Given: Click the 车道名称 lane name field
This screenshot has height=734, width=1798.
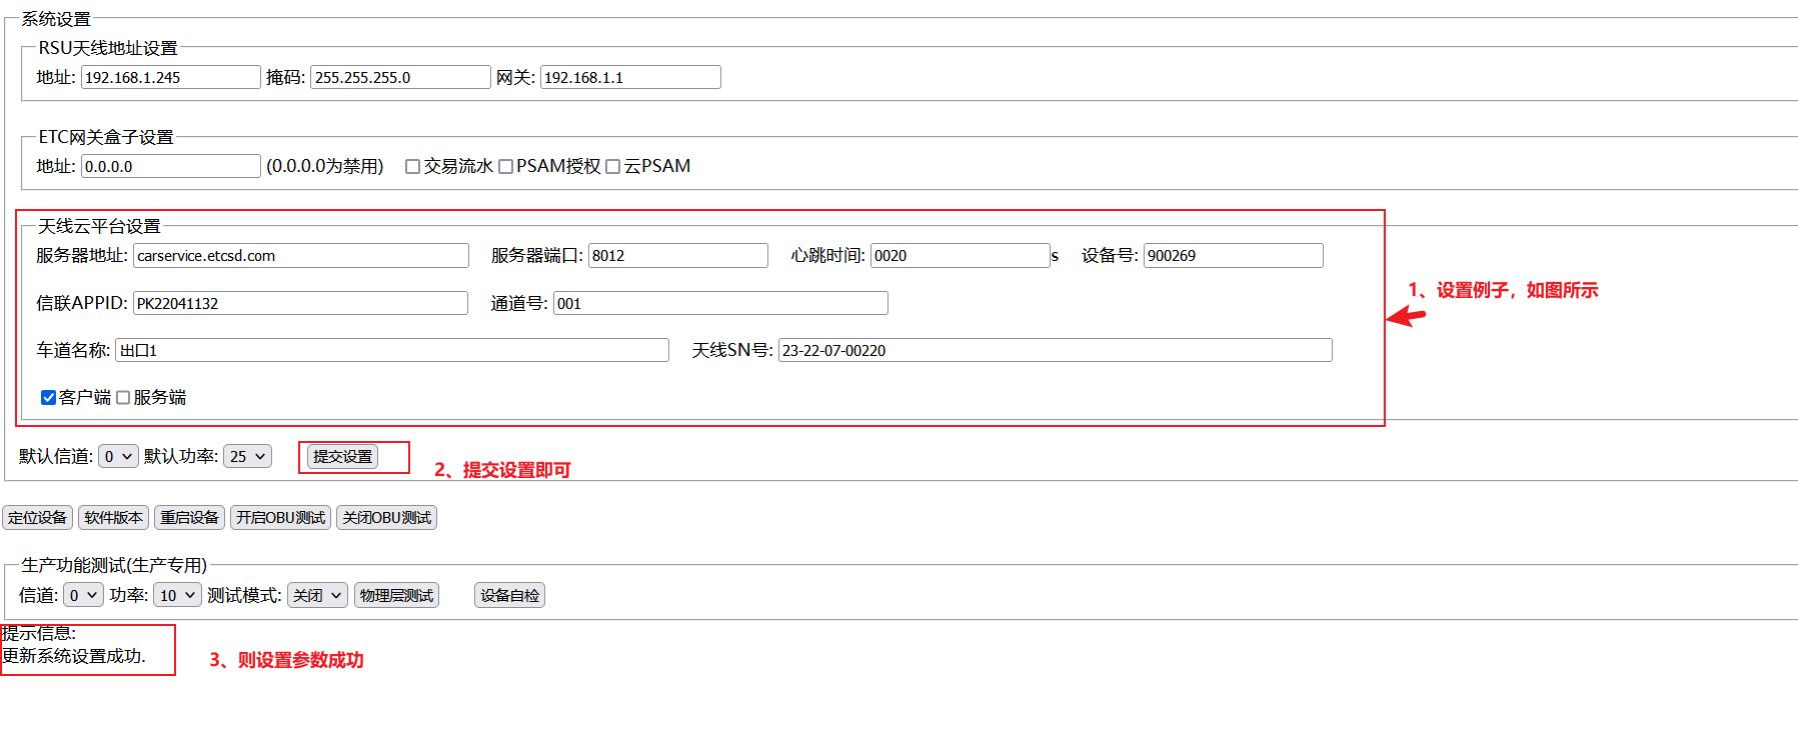Looking at the screenshot, I should point(392,350).
